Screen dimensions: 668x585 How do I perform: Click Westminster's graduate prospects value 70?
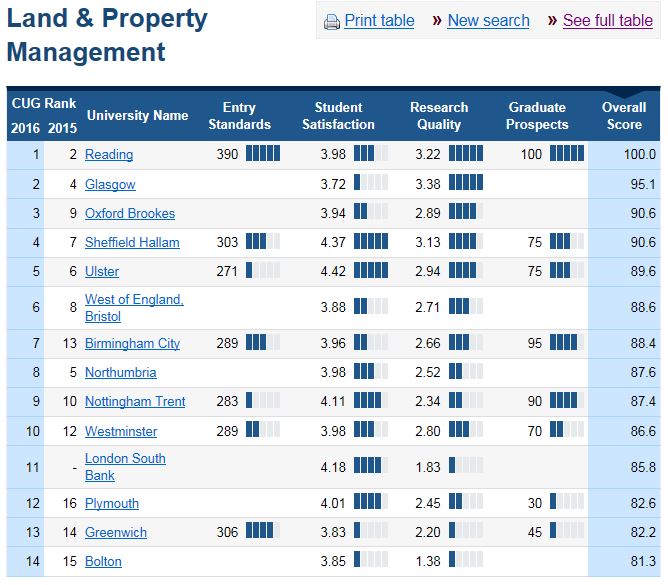click(535, 431)
